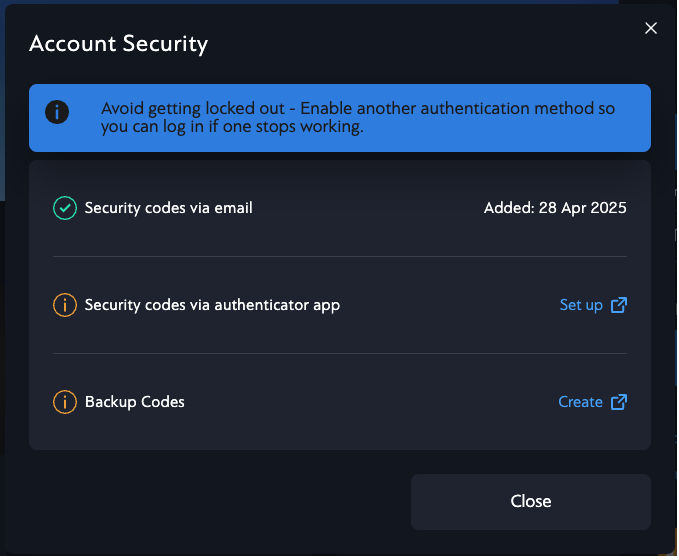Click orange warning icon beside authenticator app
Viewport: 679px width, 560px height.
click(x=65, y=305)
